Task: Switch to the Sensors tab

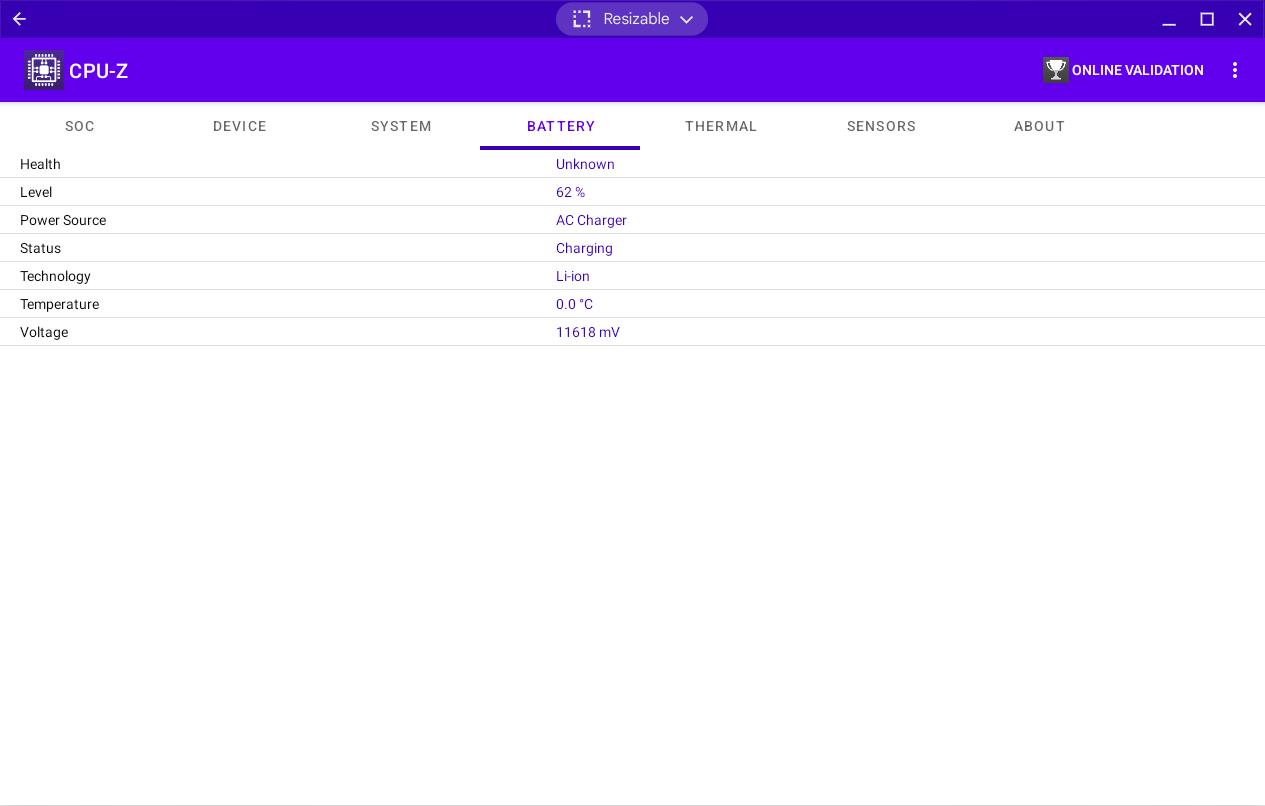Action: pos(881,126)
